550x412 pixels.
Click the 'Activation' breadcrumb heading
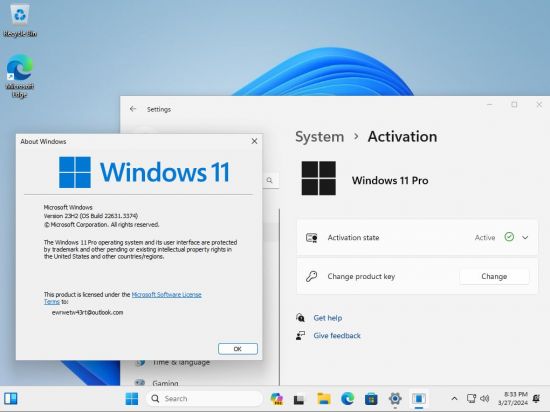402,137
